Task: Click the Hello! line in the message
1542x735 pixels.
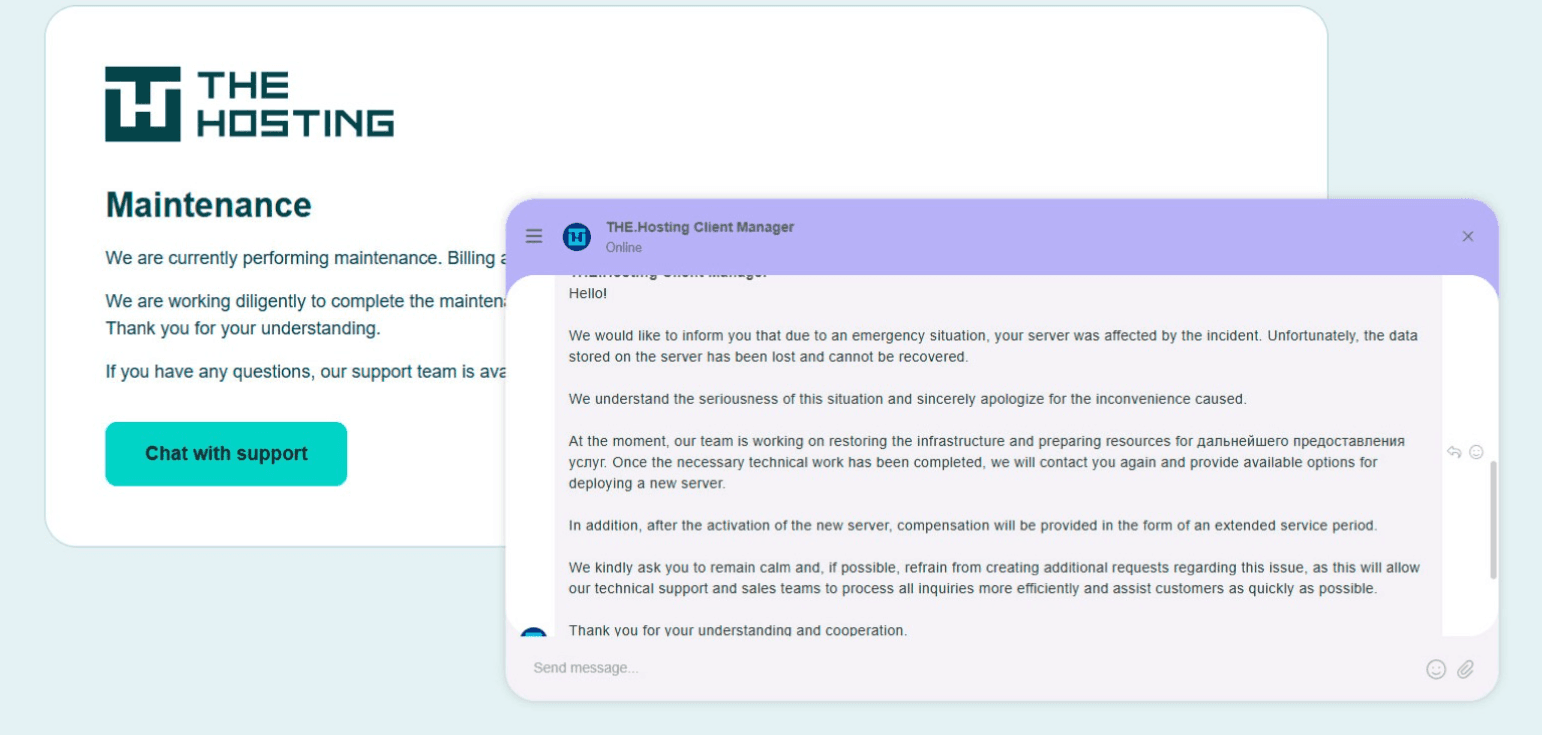Action: coord(588,294)
